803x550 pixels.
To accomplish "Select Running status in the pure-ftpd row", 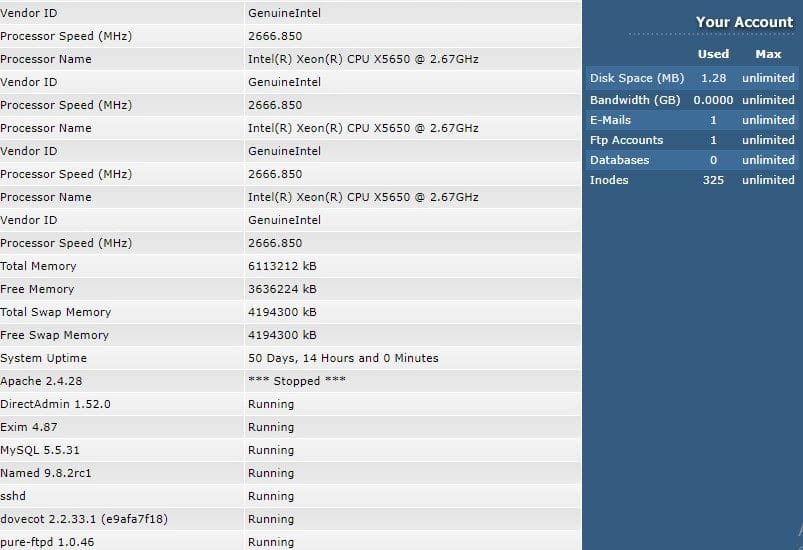I will (x=271, y=542).
